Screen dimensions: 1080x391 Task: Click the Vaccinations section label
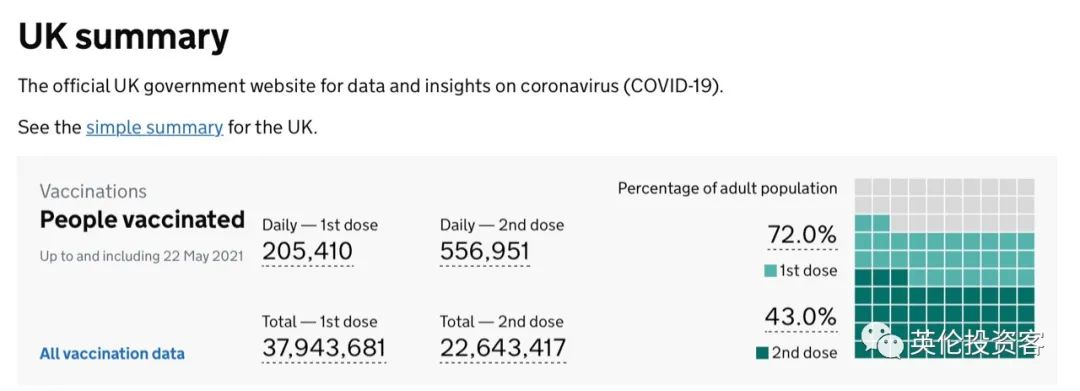[93, 191]
